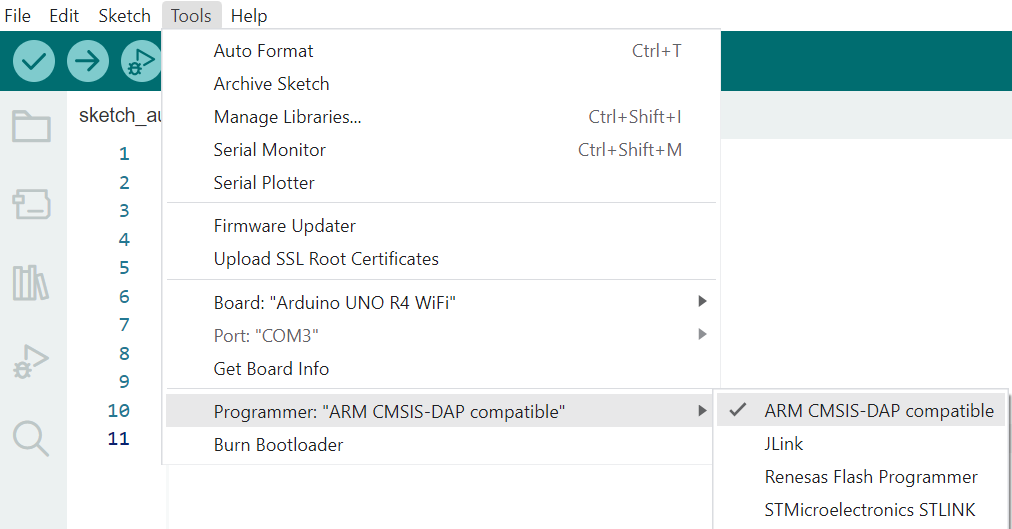This screenshot has width=1012, height=529.
Task: Open the Library Manager books icon
Action: (31, 284)
